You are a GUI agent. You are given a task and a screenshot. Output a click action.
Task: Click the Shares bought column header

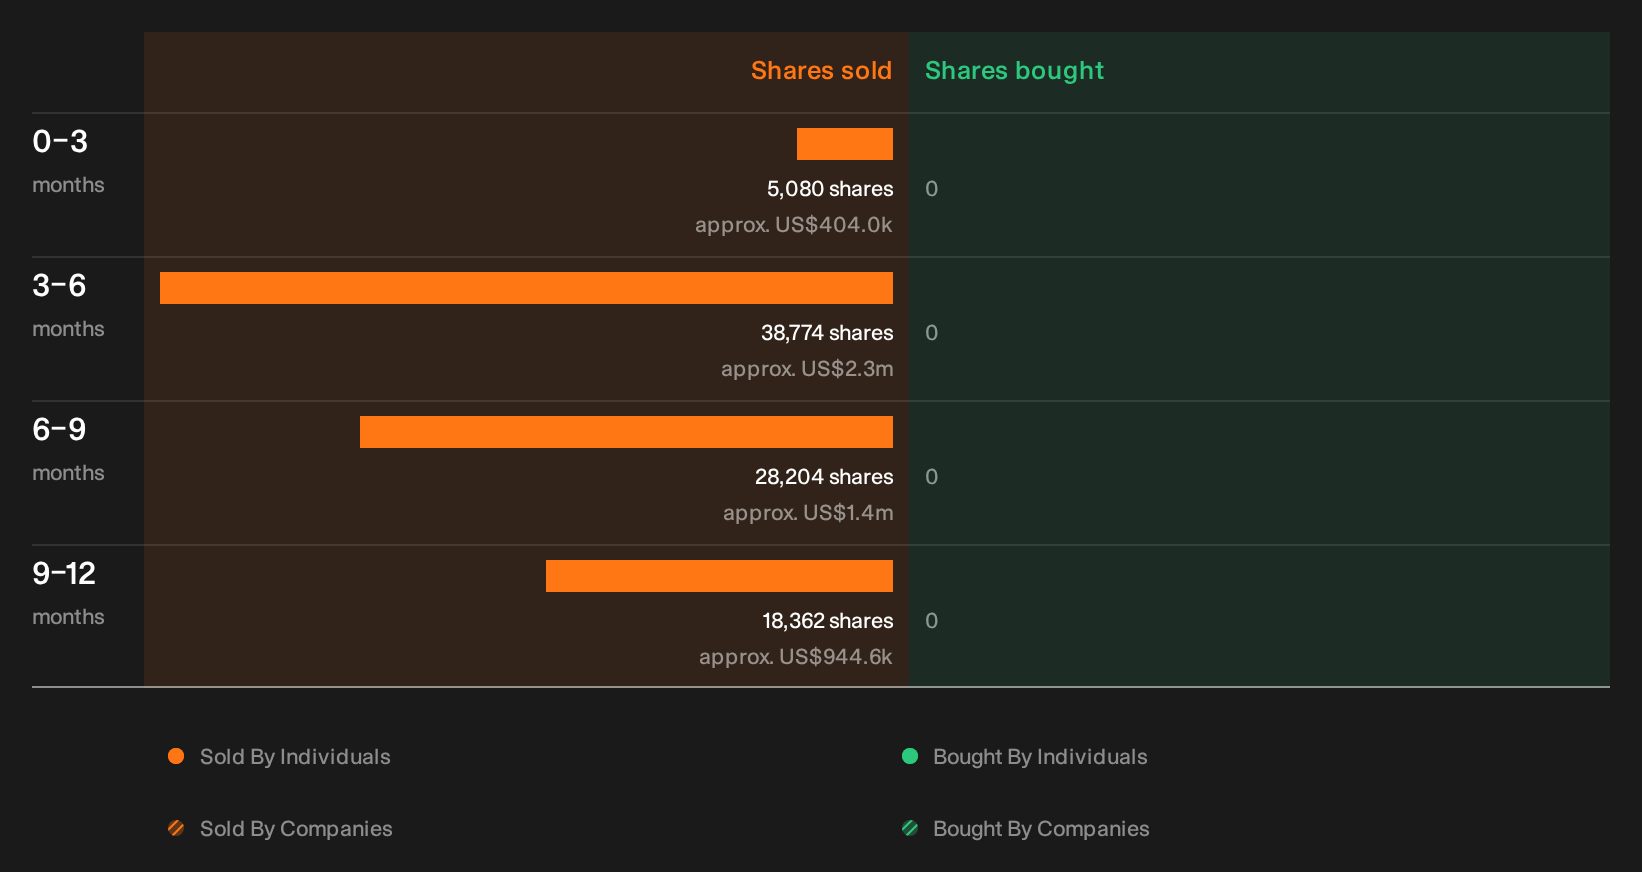[x=1014, y=71]
